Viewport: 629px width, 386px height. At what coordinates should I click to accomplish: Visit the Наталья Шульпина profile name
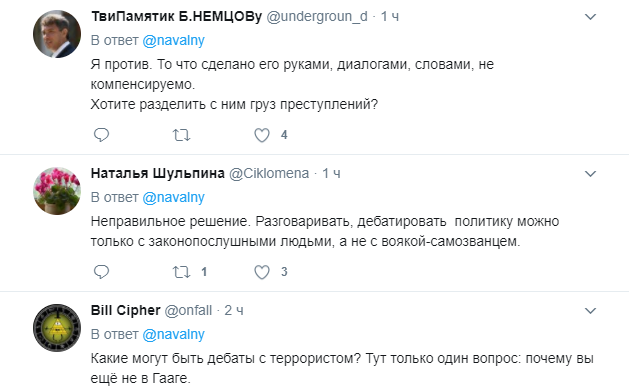coord(158,173)
